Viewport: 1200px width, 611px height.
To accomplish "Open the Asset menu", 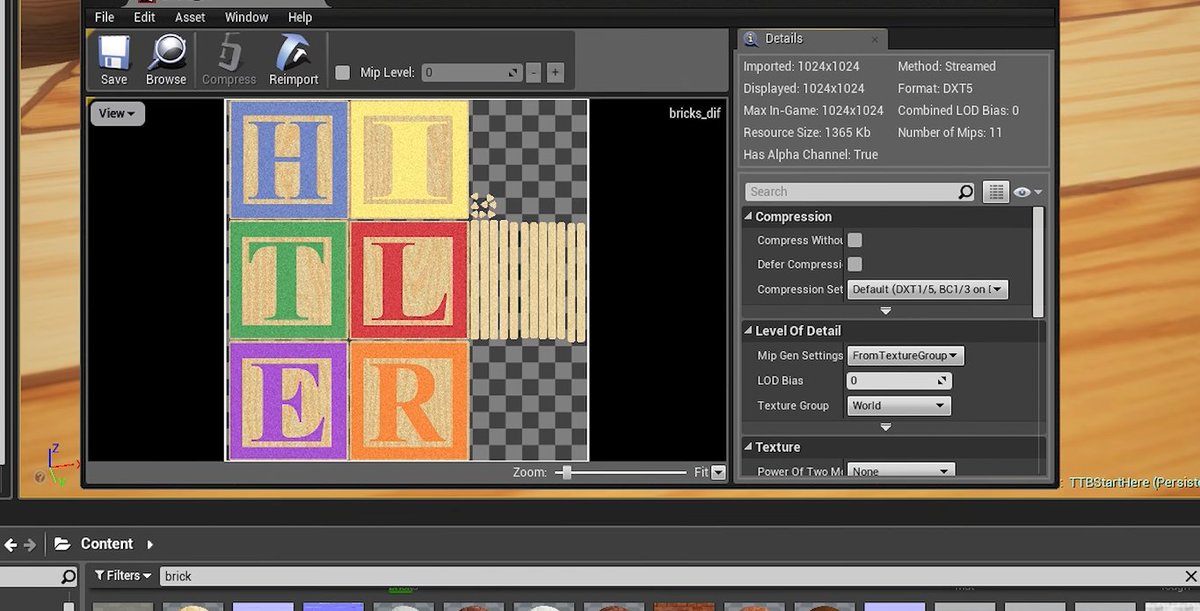I will [x=190, y=17].
